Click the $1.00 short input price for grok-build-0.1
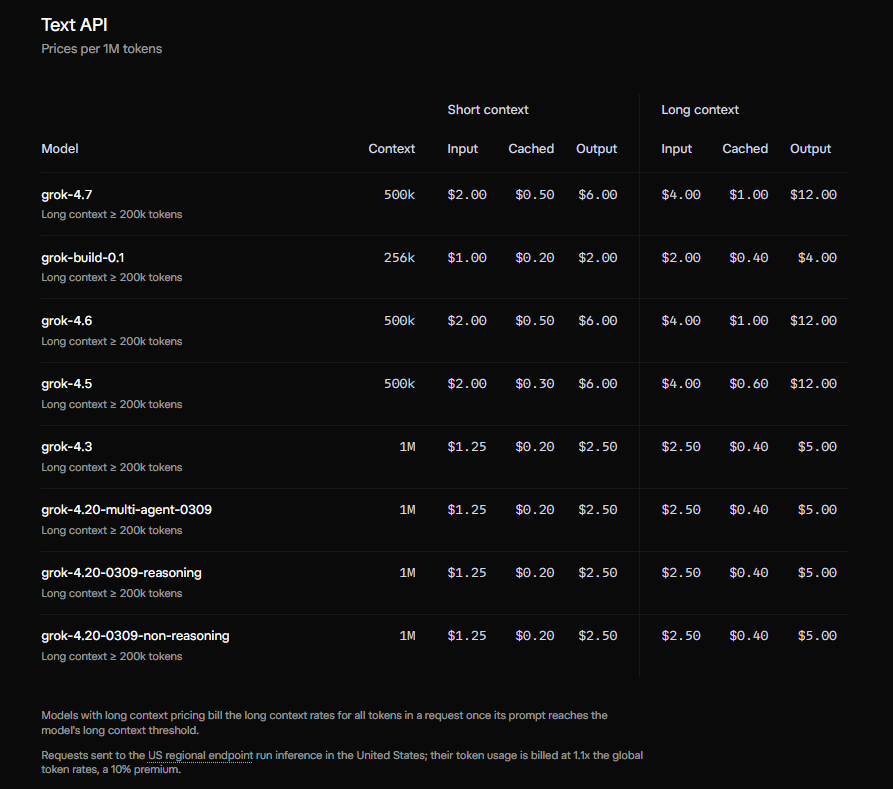 [467, 257]
